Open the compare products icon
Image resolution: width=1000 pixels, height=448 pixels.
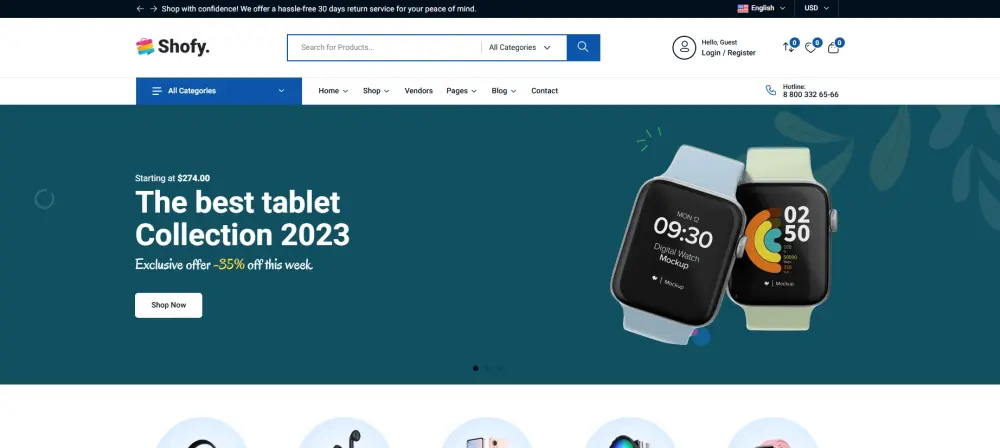(789, 47)
